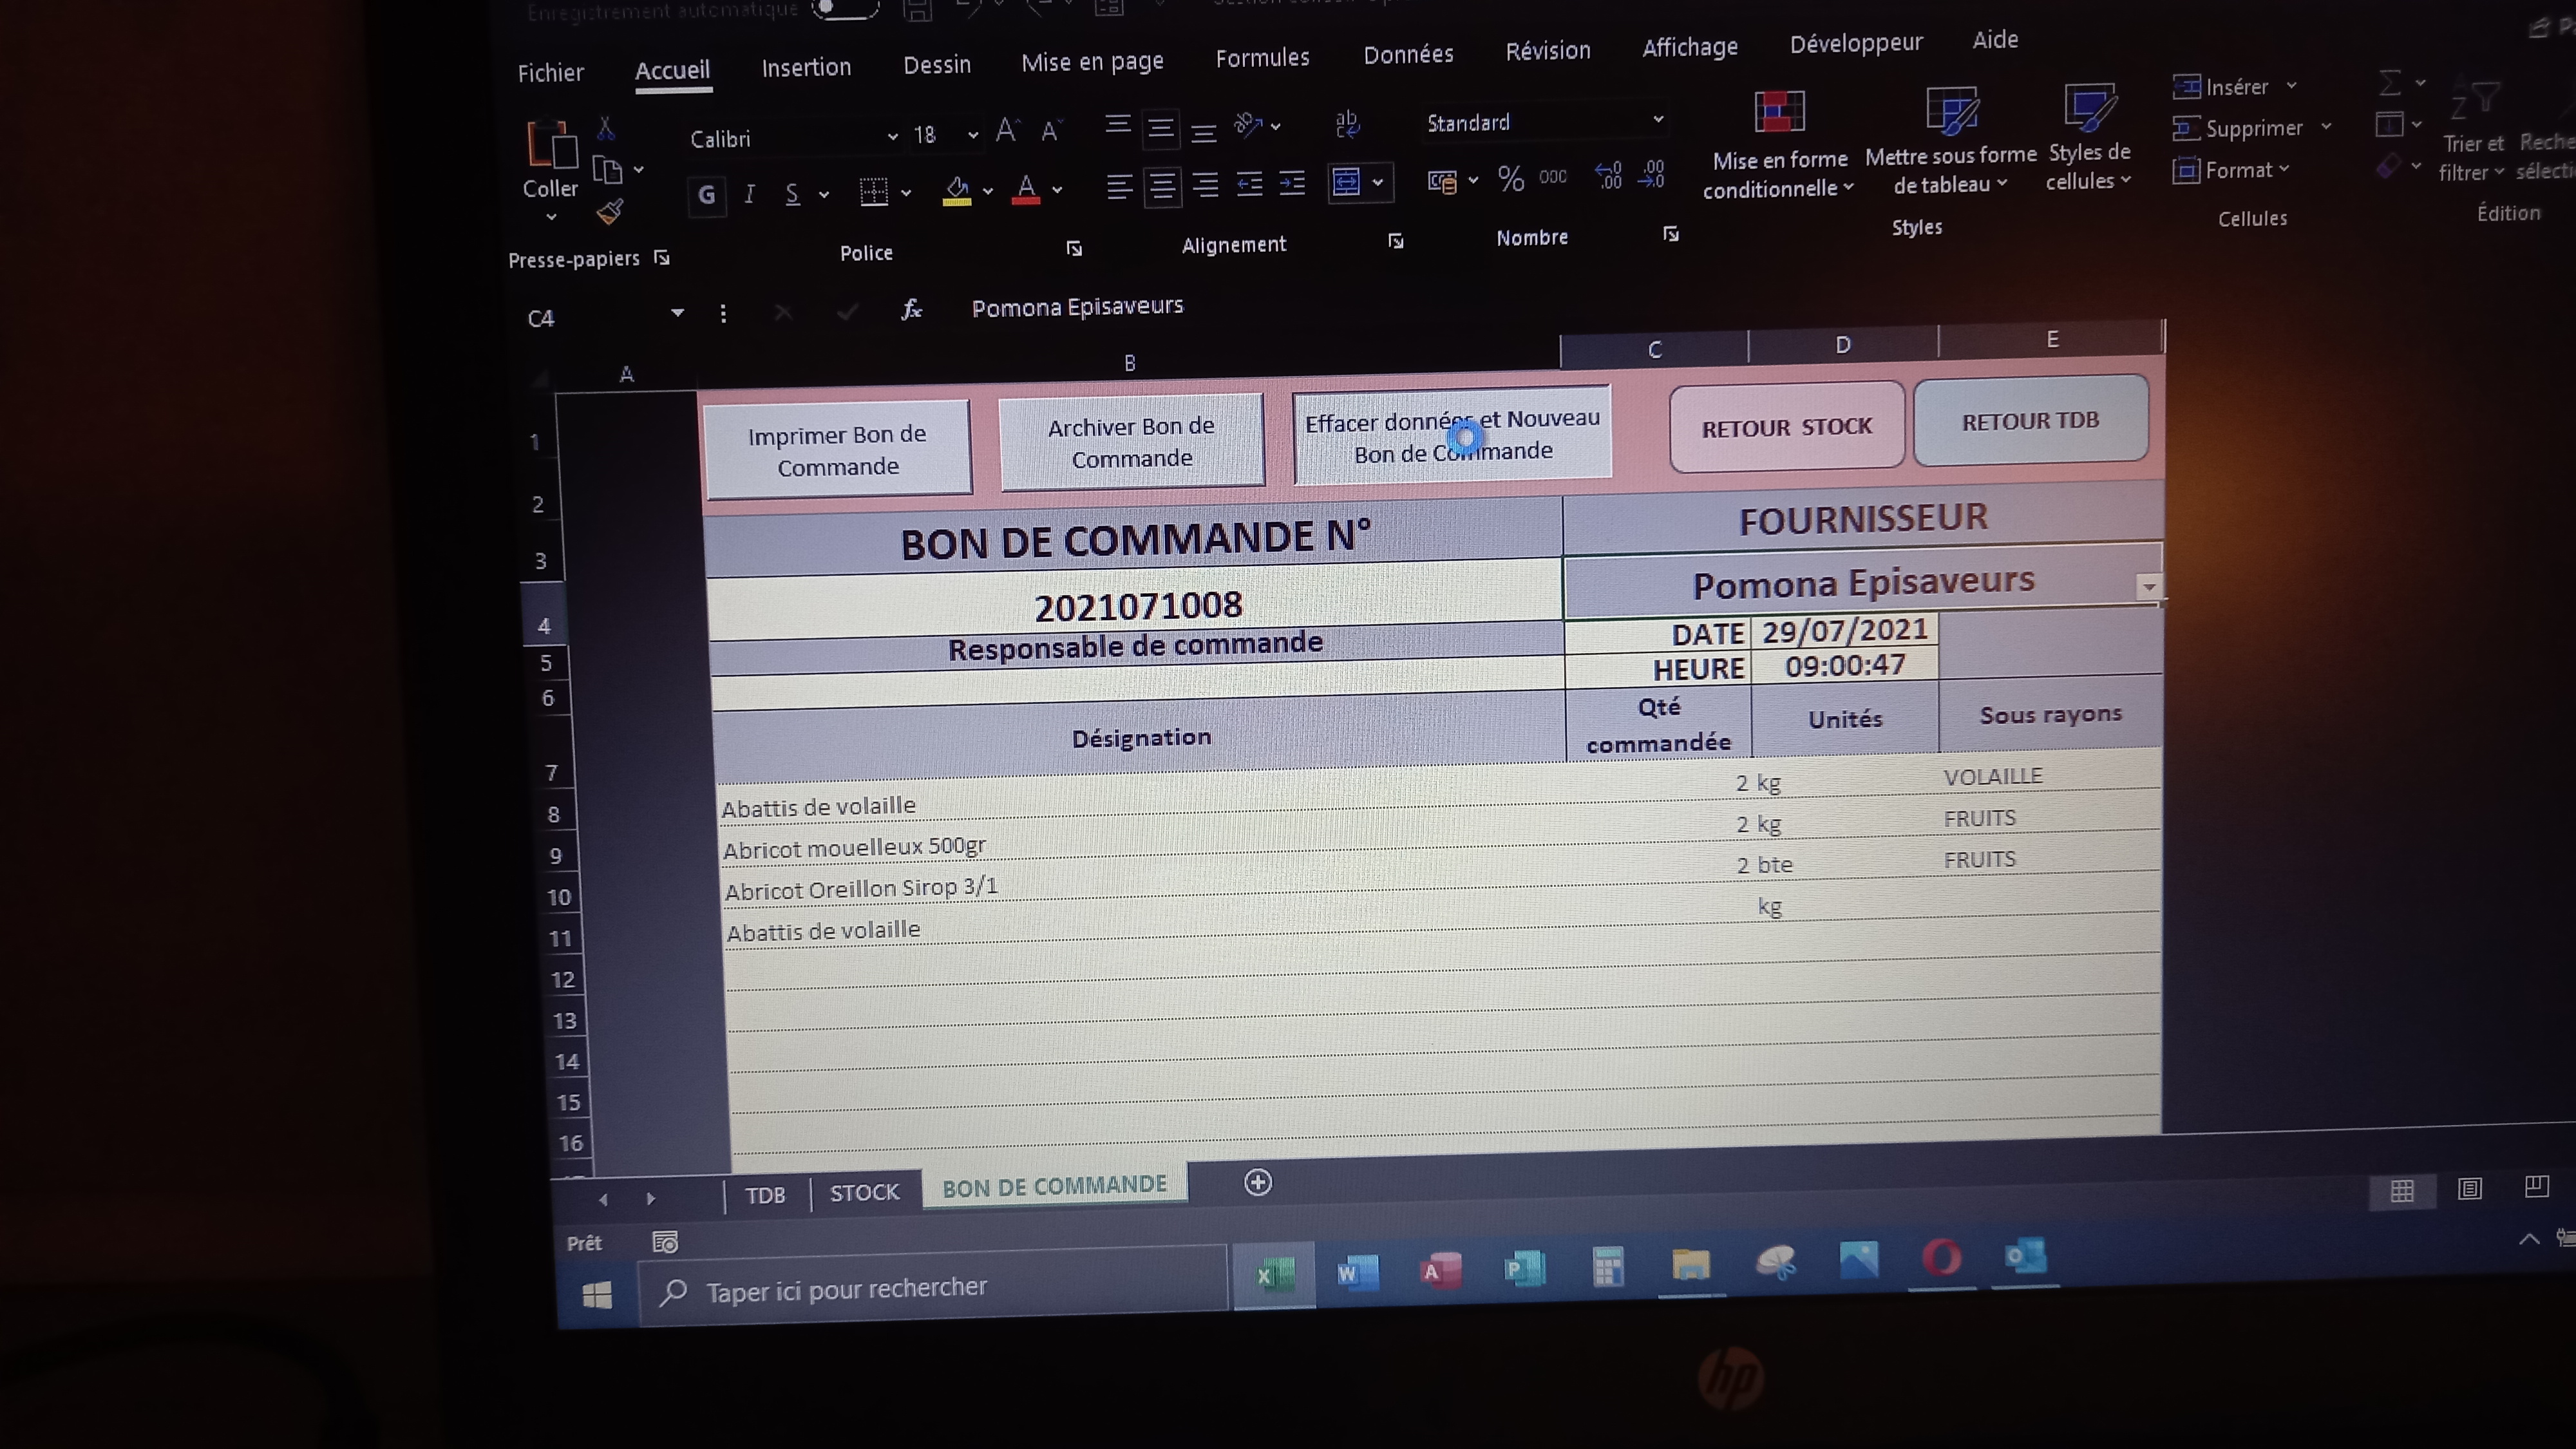The width and height of the screenshot is (2576, 1449).
Task: Expand the Standard number format dropdown
Action: pos(1657,120)
